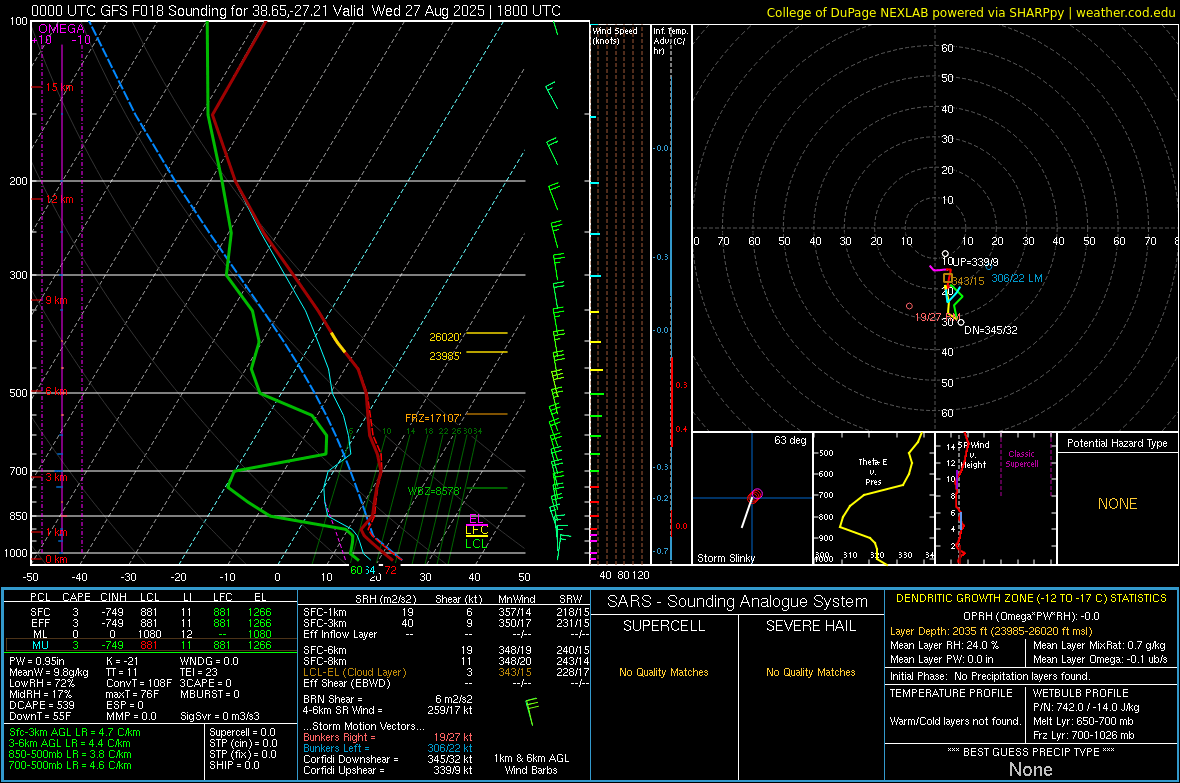
Task: Click the WBZ=8578' wet-bulb zero label
Action: (x=434, y=491)
